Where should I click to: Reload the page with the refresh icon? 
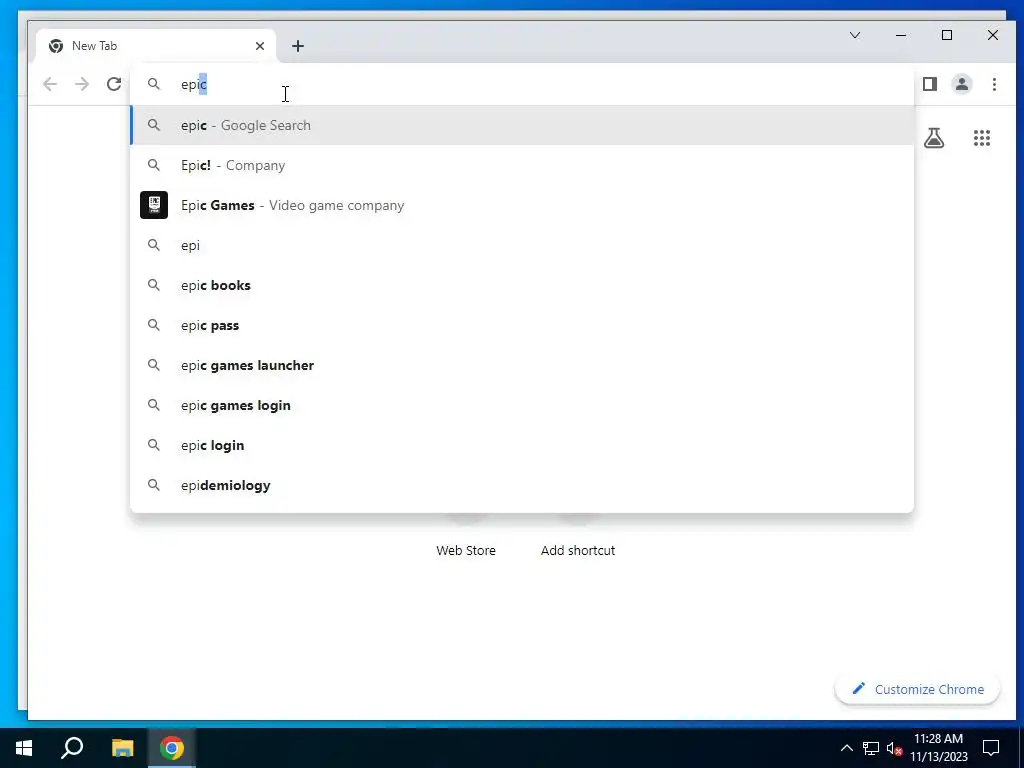[x=114, y=84]
